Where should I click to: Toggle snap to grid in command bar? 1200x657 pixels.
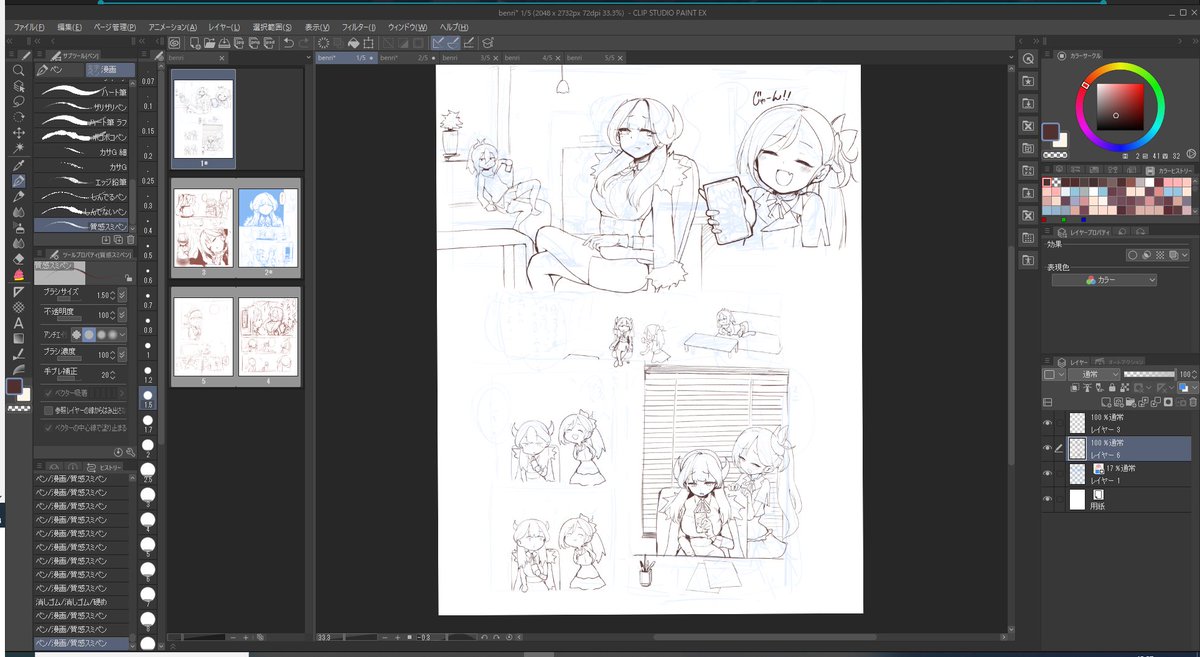click(x=468, y=43)
